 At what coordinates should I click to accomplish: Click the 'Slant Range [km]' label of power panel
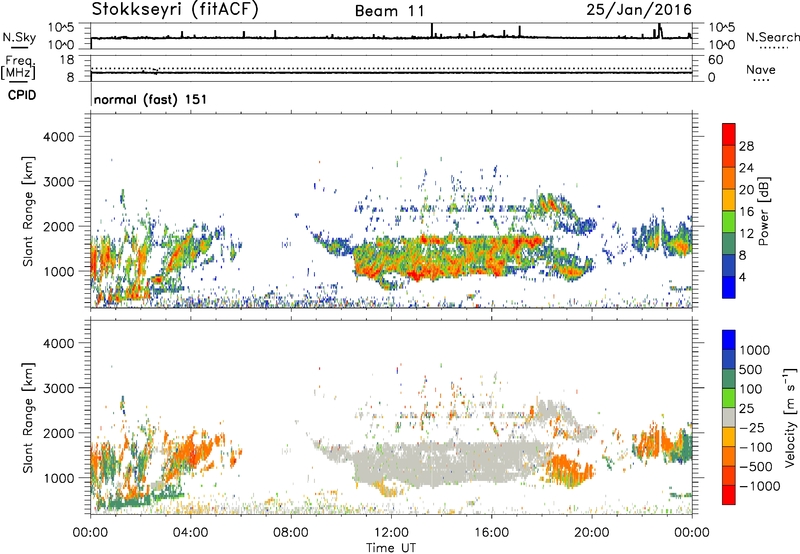click(28, 211)
